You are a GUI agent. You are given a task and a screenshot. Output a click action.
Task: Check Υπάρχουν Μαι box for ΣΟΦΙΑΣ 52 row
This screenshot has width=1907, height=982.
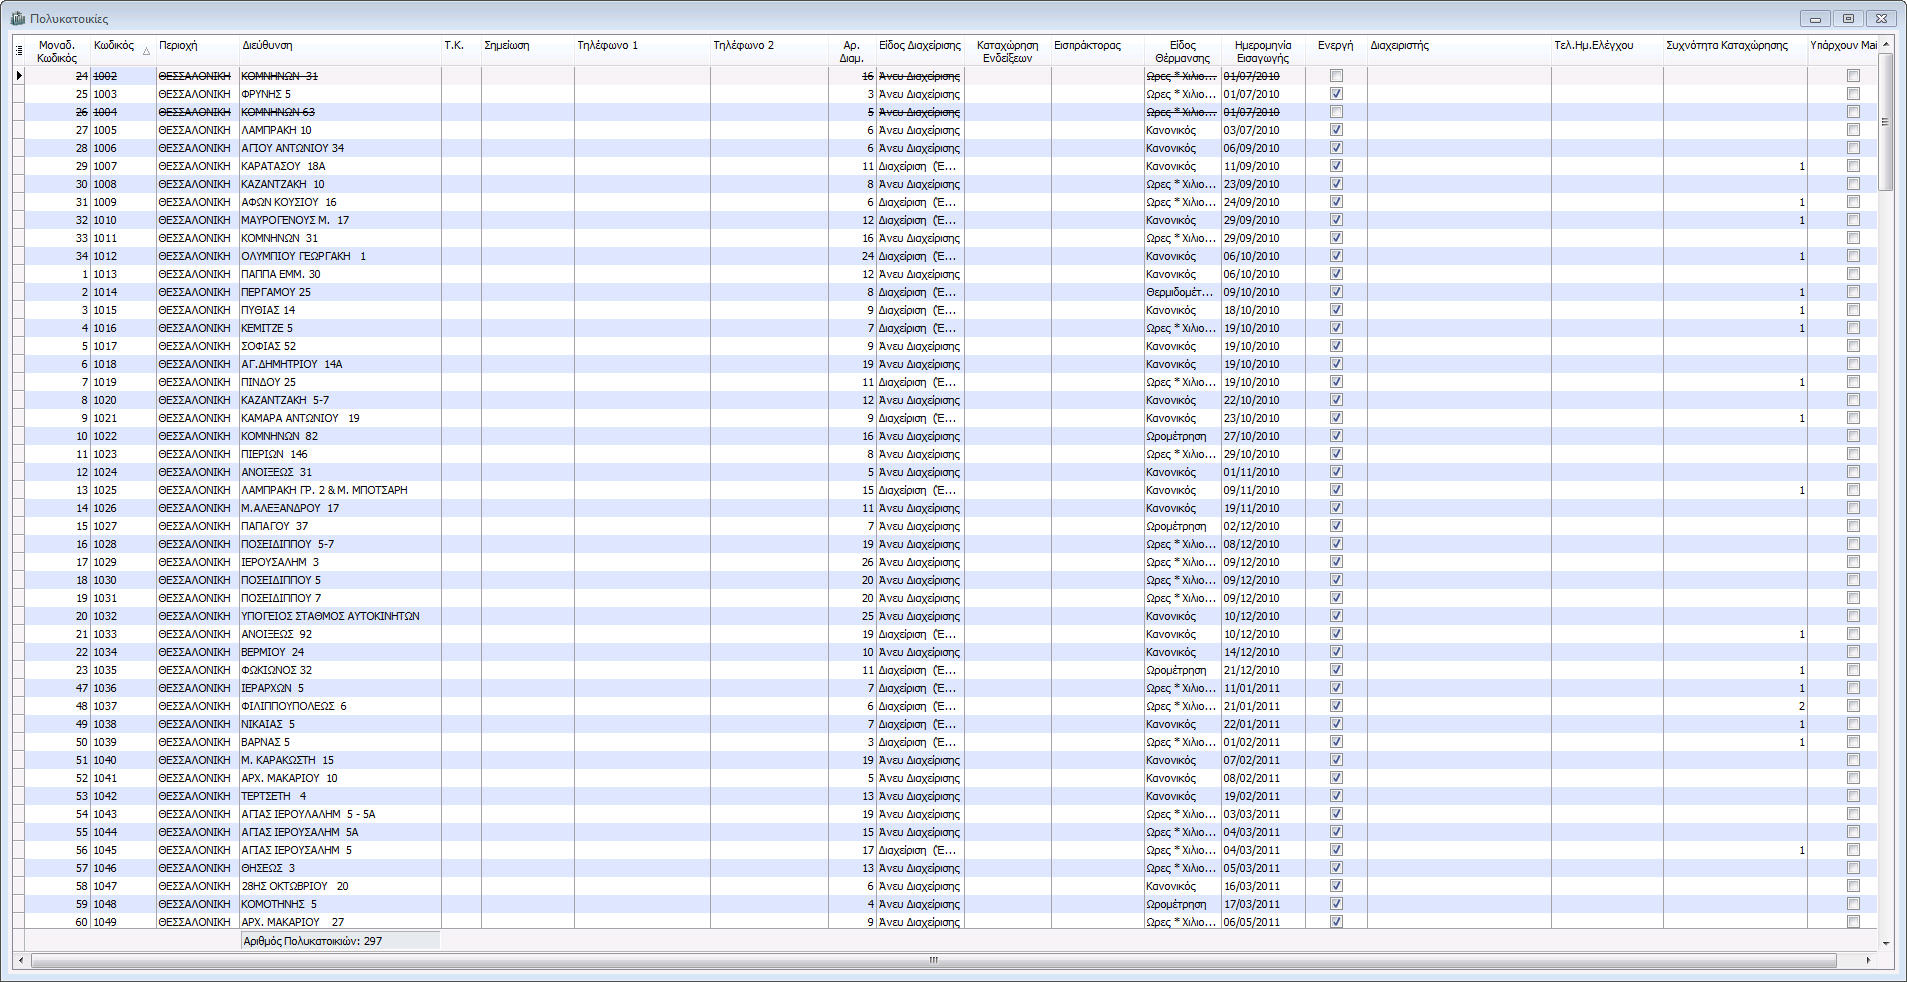coord(1853,346)
